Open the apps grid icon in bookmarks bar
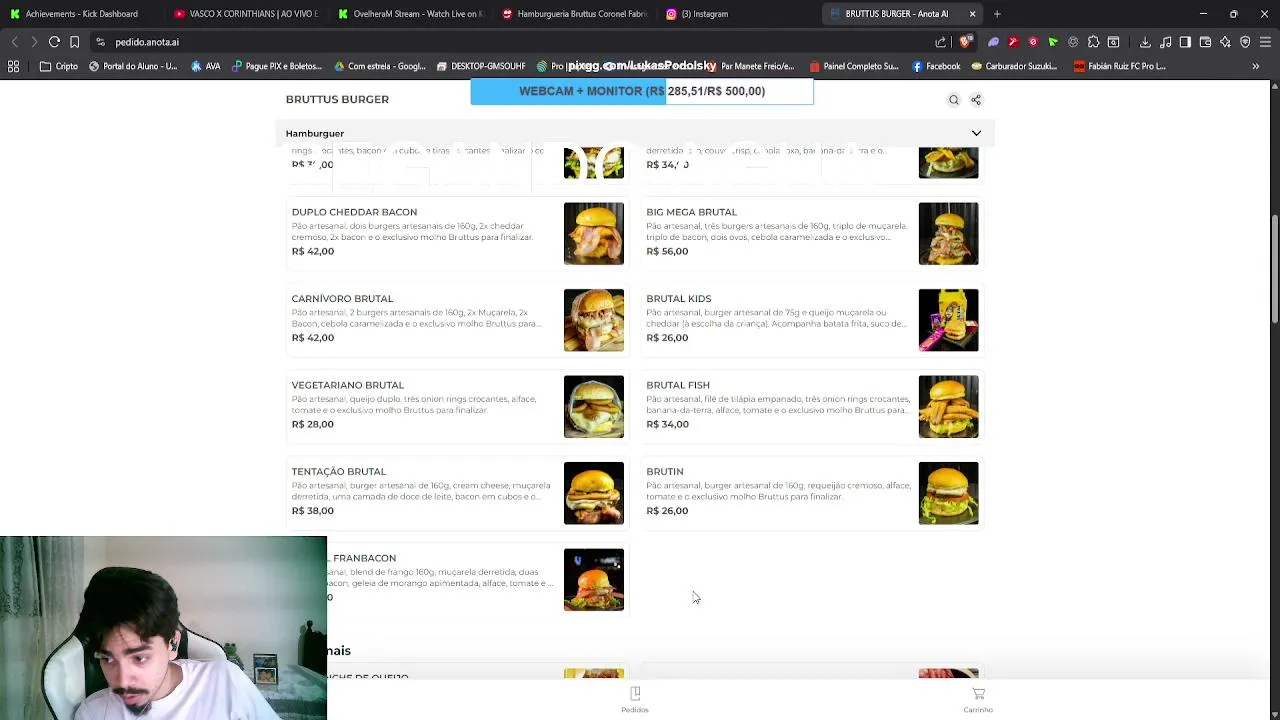Screen dimensions: 1280x720 tap(14, 66)
